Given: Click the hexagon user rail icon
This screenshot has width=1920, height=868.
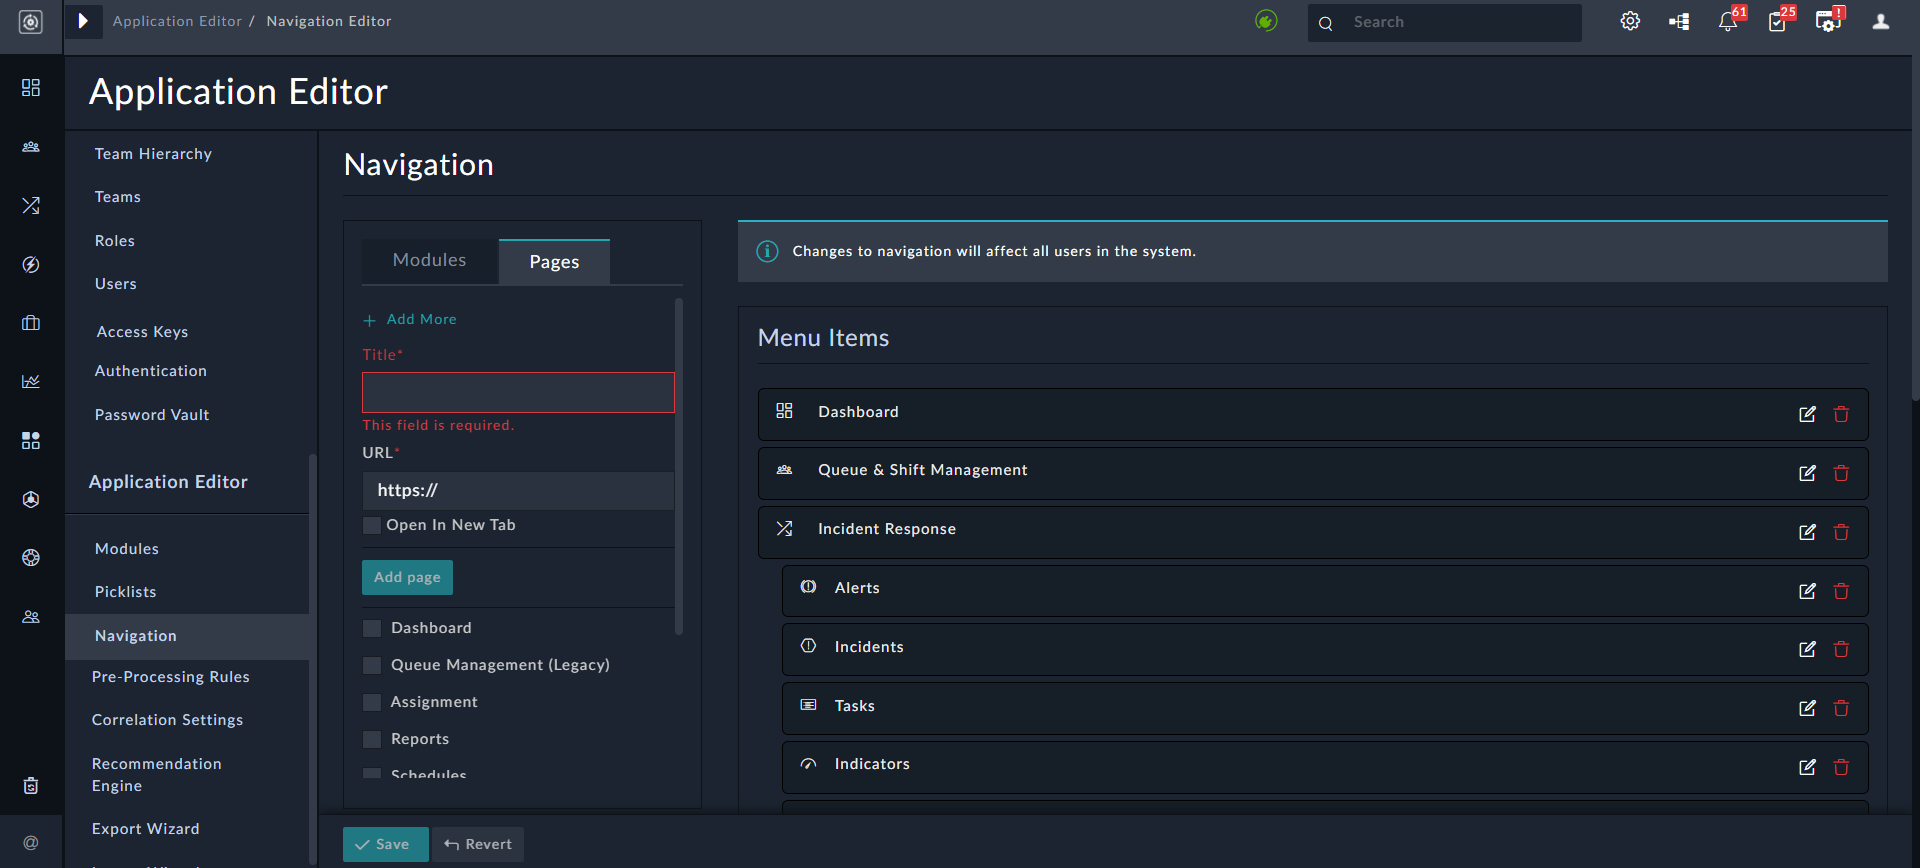Looking at the screenshot, I should [31, 499].
